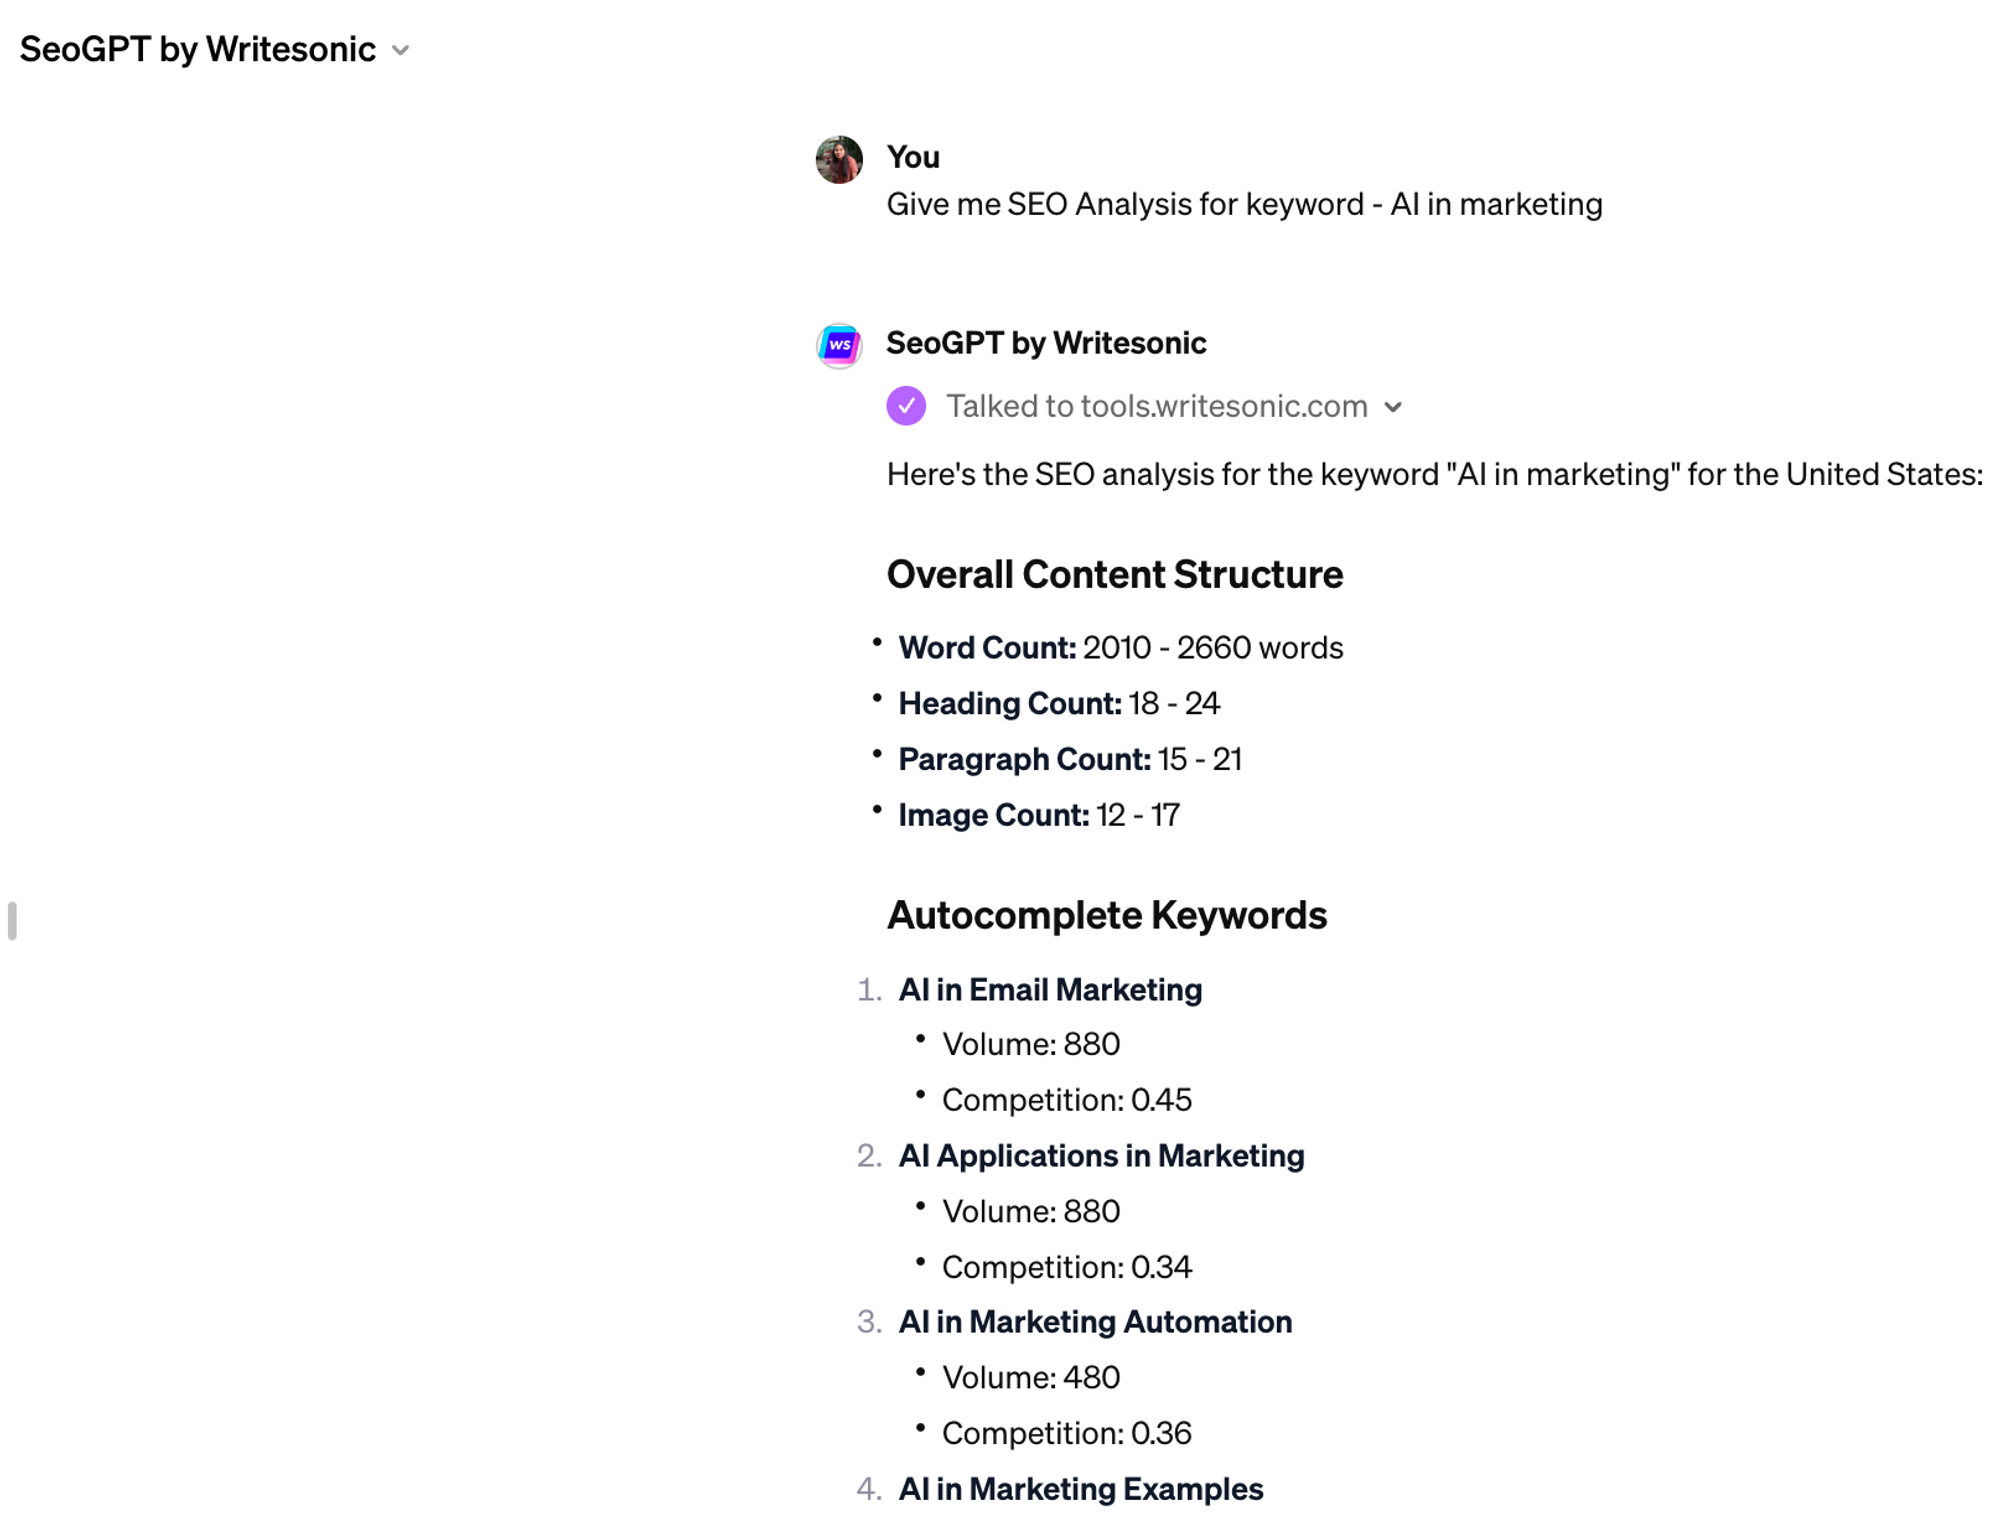2000x1522 pixels.
Task: Click the purple checkmark status icon
Action: (906, 406)
